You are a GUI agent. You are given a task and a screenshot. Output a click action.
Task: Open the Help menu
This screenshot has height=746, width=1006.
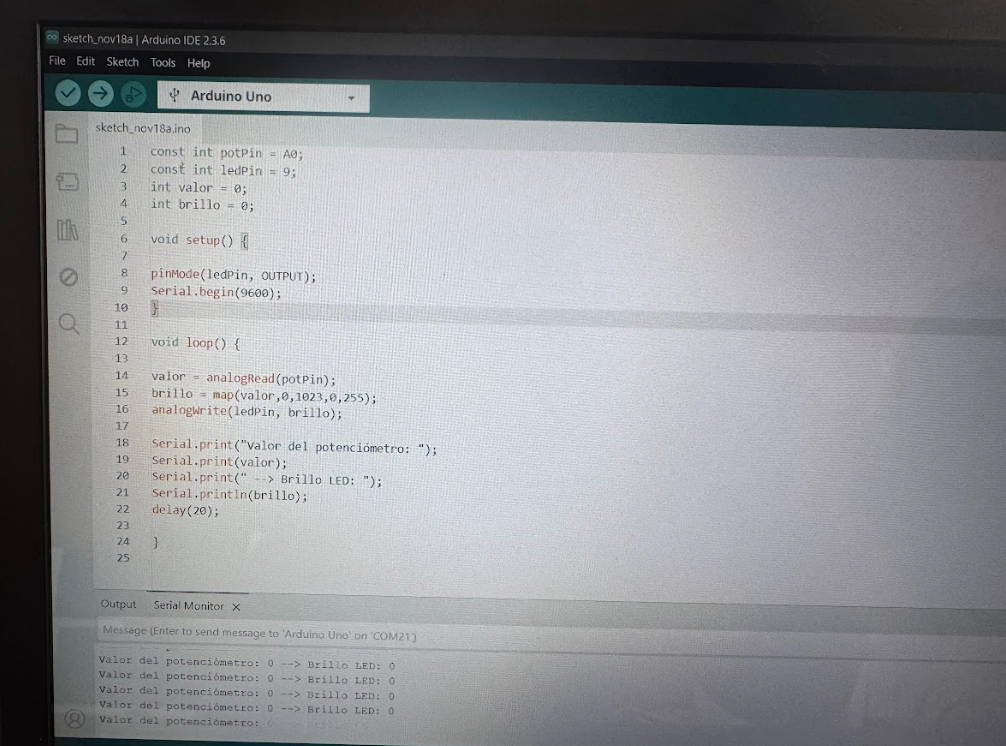point(199,63)
